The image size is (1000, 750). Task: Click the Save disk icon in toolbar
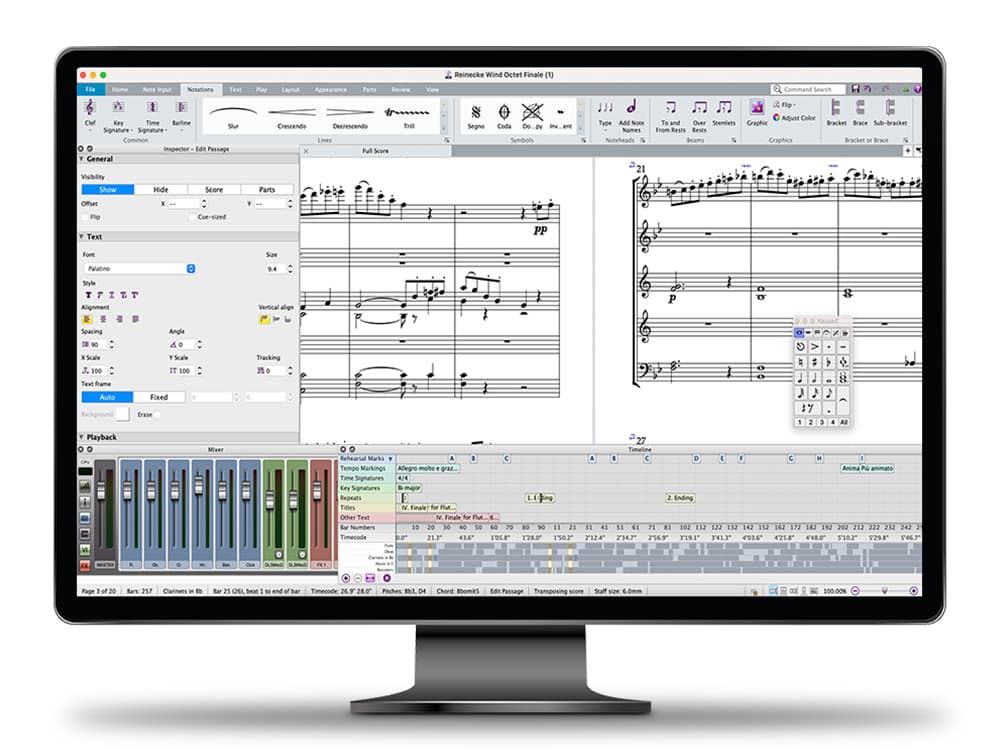(855, 89)
